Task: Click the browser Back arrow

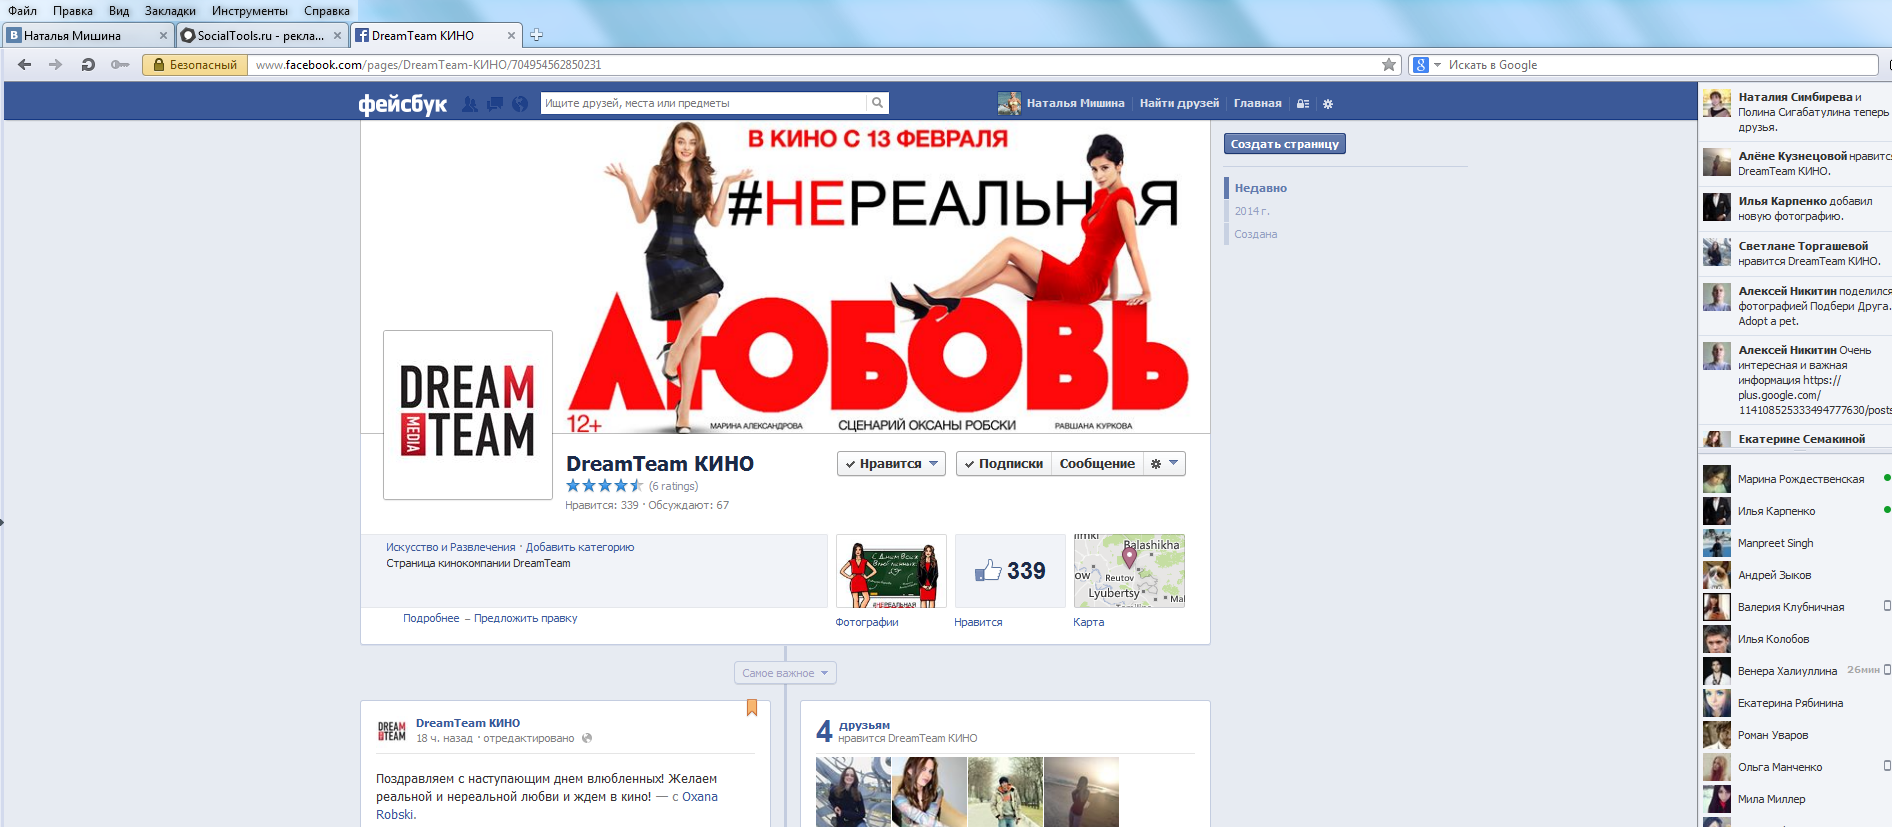Action: point(25,65)
